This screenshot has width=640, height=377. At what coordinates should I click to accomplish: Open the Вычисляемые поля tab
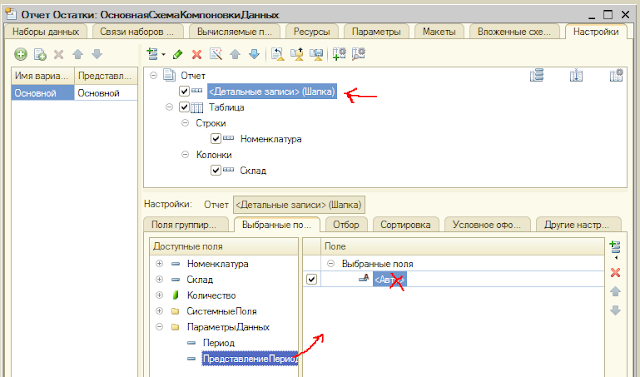[x=234, y=31]
